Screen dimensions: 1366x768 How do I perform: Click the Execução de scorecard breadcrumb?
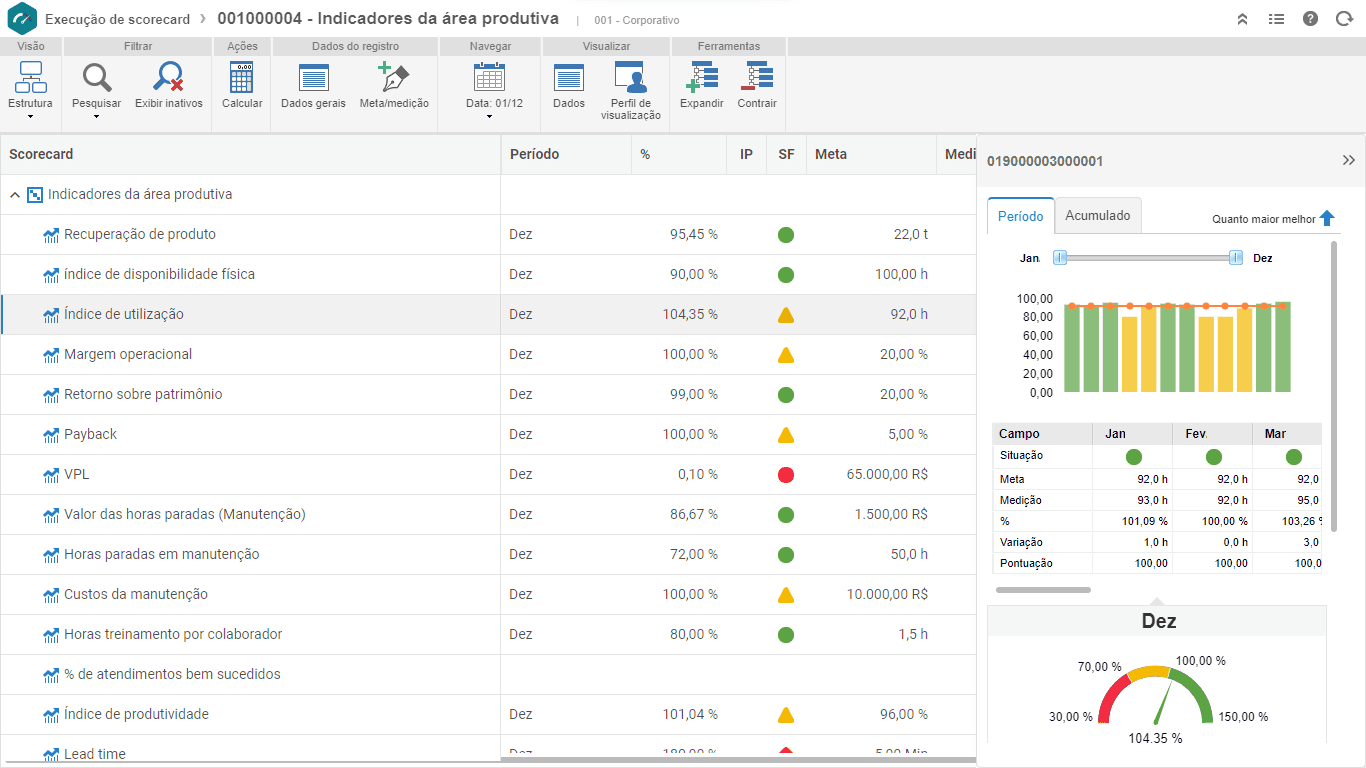click(117, 19)
